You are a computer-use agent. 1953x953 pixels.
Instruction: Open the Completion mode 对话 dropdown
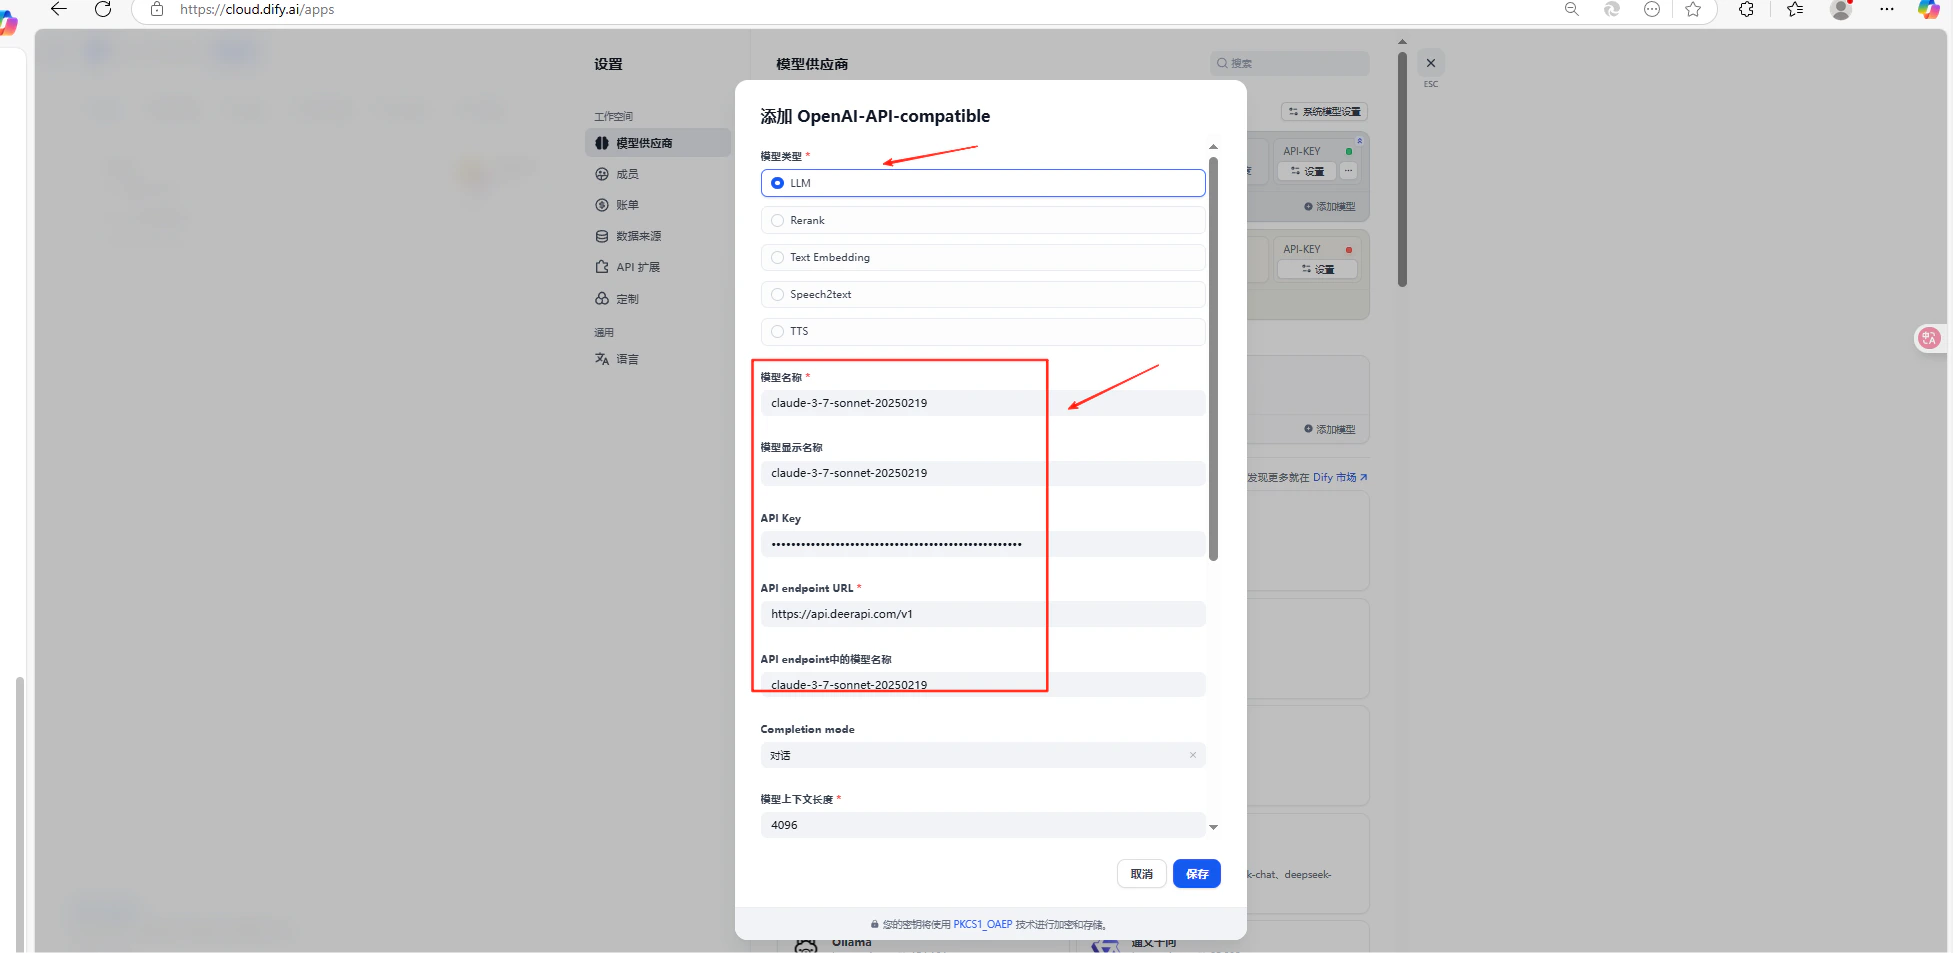(x=982, y=755)
